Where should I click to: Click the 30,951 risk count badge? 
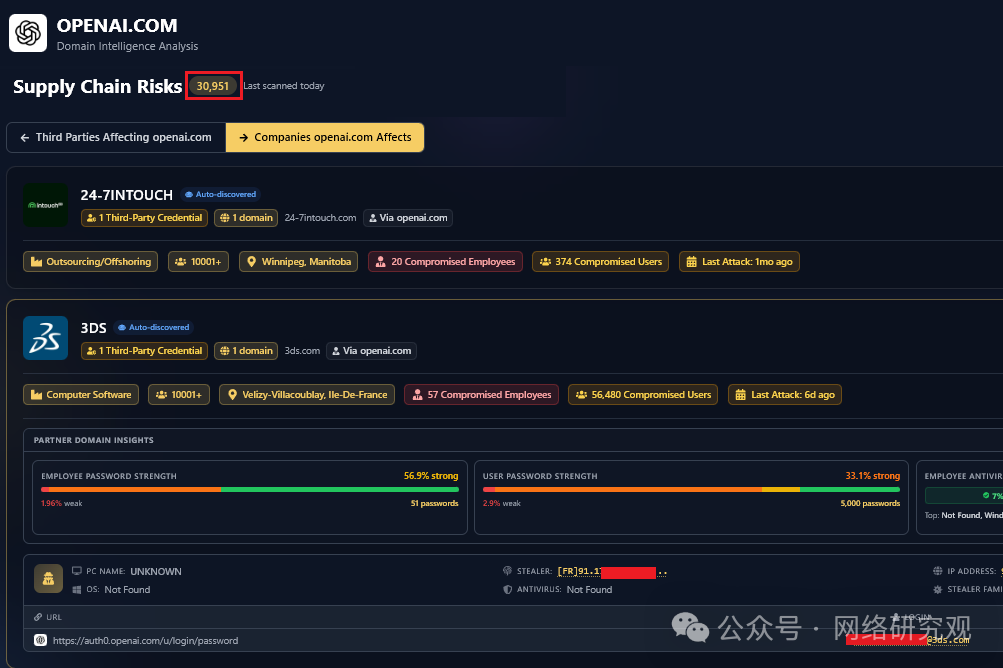coord(213,86)
